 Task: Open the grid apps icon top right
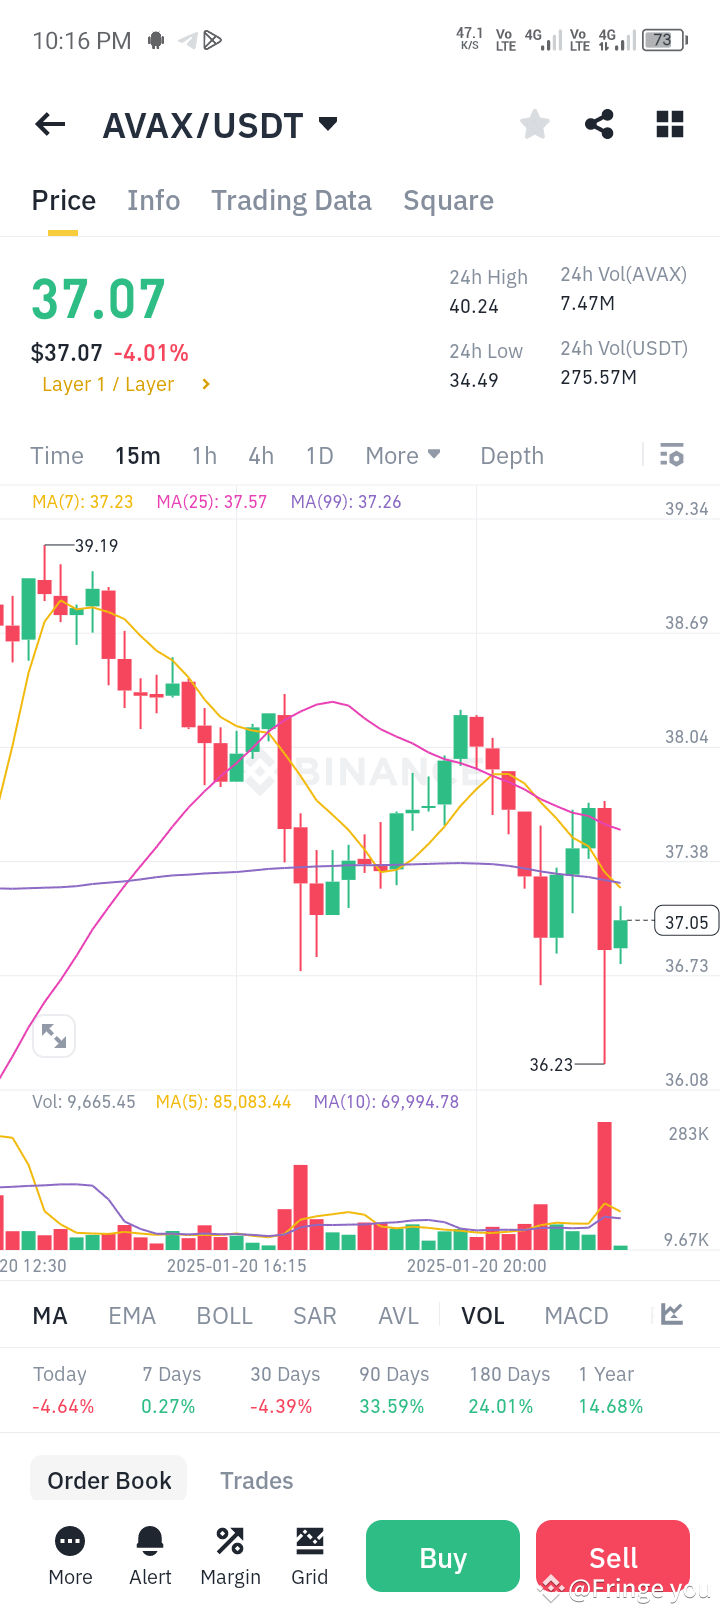[668, 124]
